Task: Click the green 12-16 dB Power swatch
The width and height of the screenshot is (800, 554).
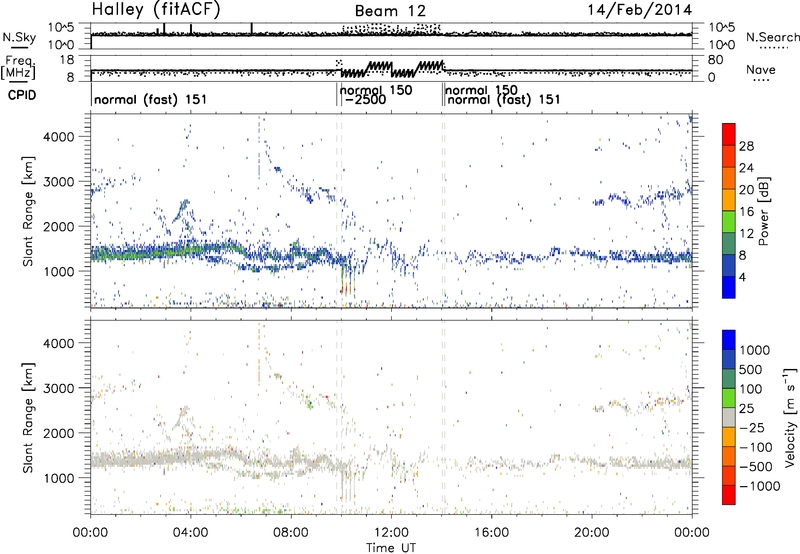Action: pos(729,221)
